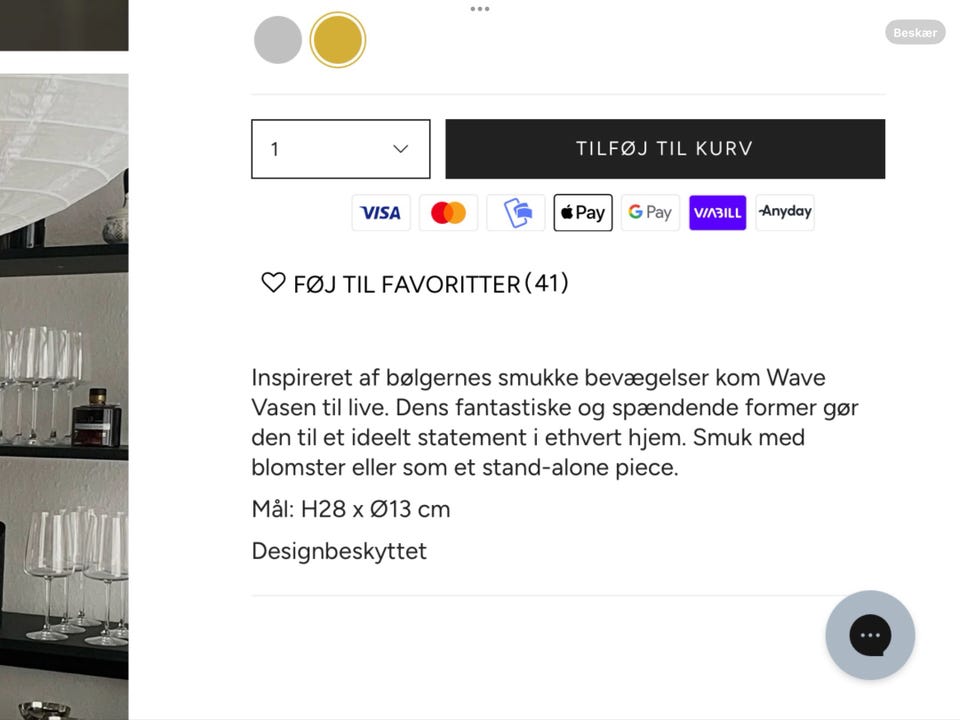Click the ViaBill payment icon
The height and width of the screenshot is (720, 960).
(x=718, y=212)
